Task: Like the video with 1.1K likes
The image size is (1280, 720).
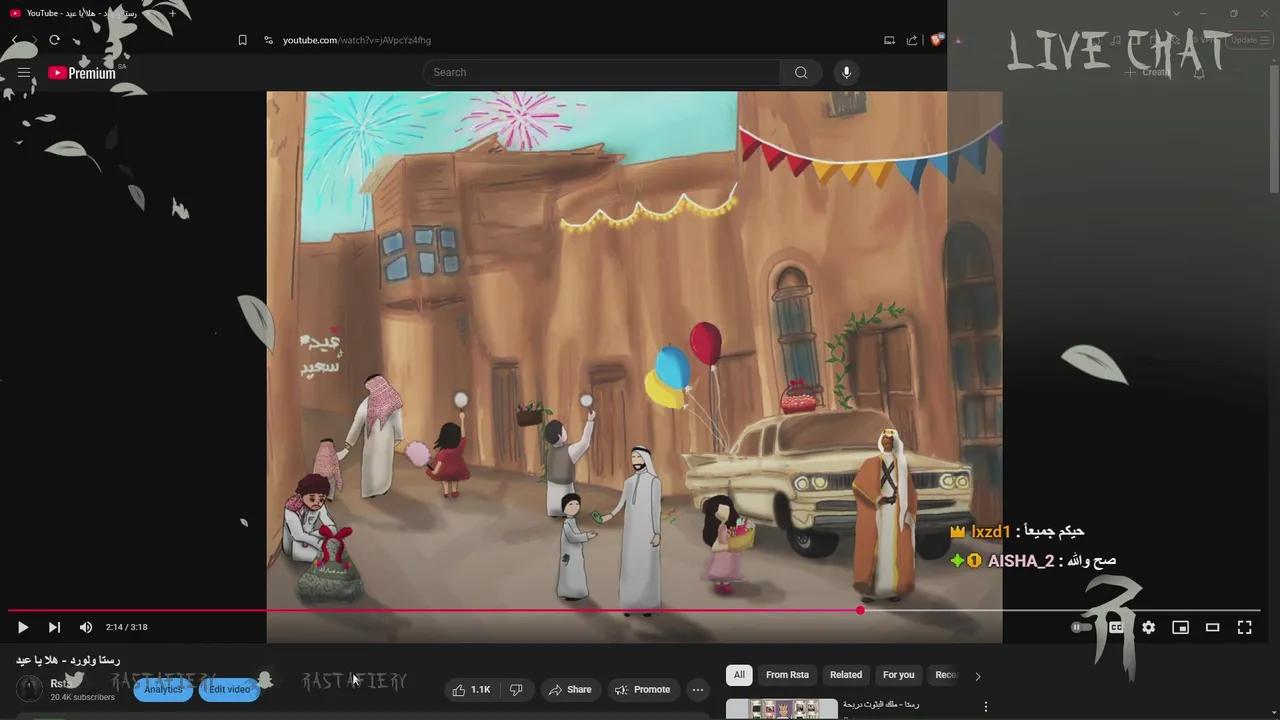Action: [x=471, y=690]
